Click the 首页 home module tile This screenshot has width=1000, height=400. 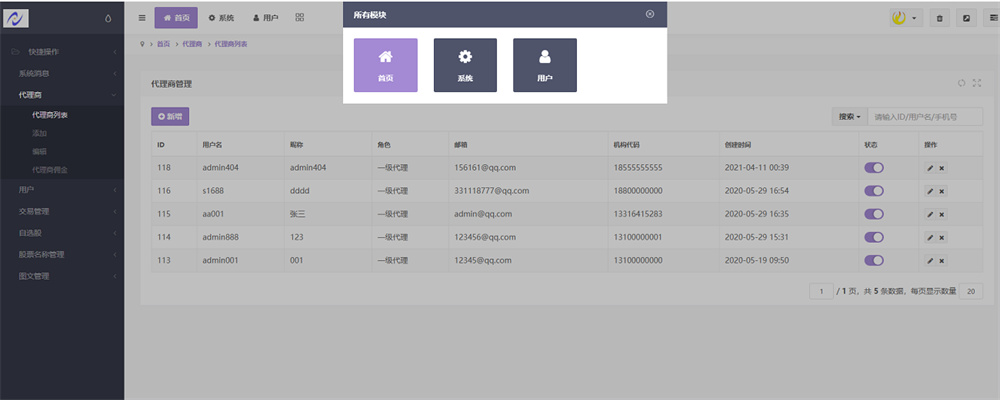click(385, 65)
